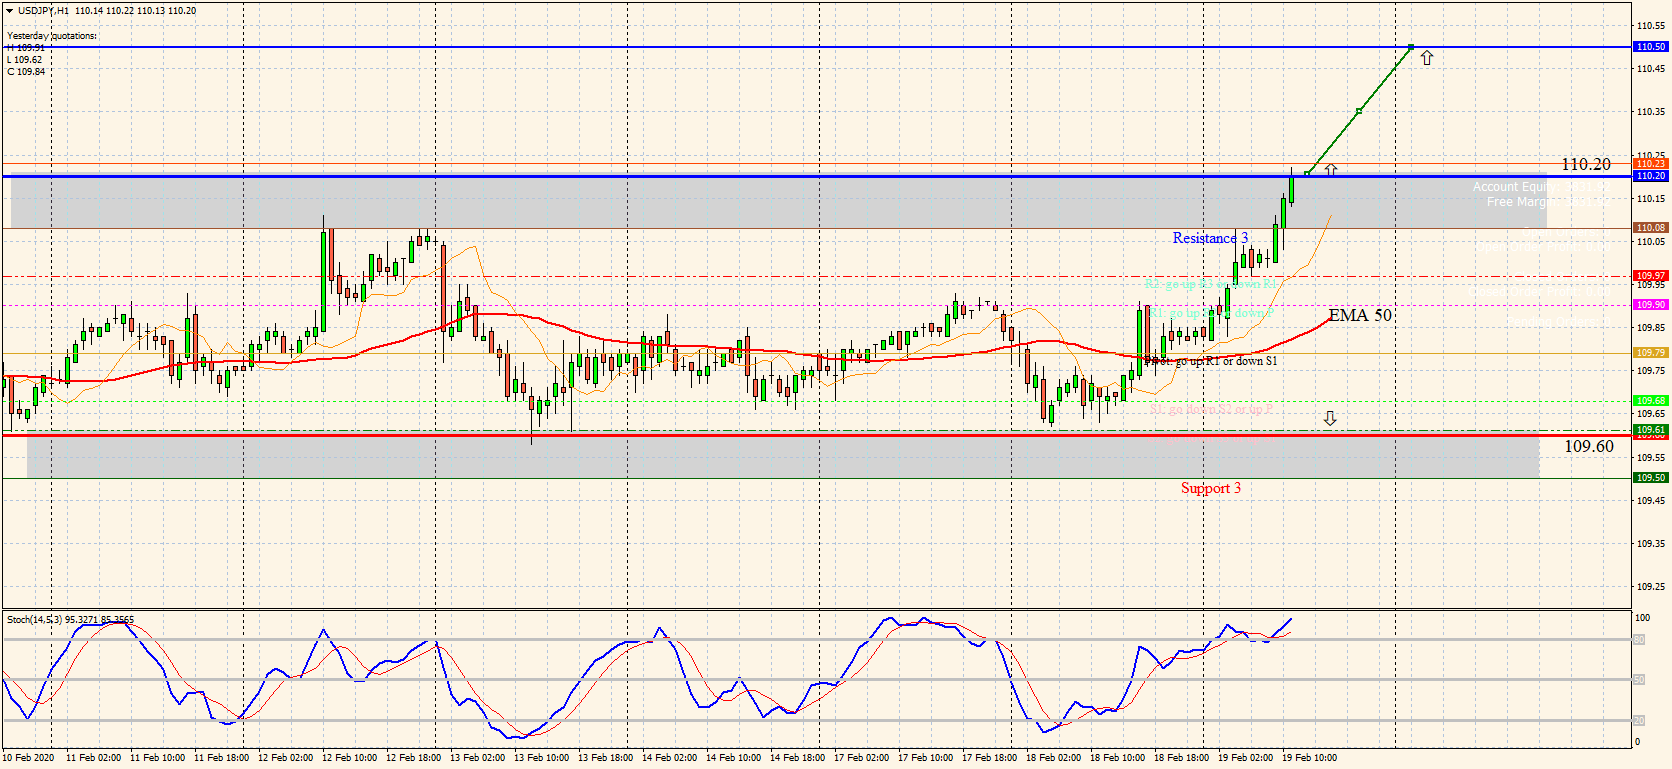Select the red 109.97 price tag
The width and height of the screenshot is (1672, 769).
tap(1650, 275)
